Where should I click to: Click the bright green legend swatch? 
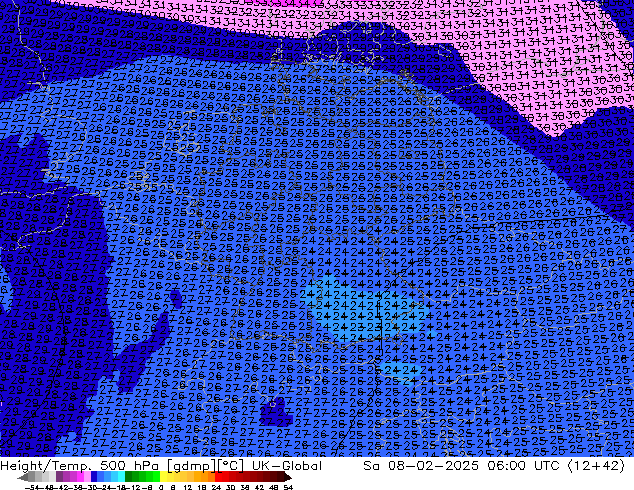point(156,477)
